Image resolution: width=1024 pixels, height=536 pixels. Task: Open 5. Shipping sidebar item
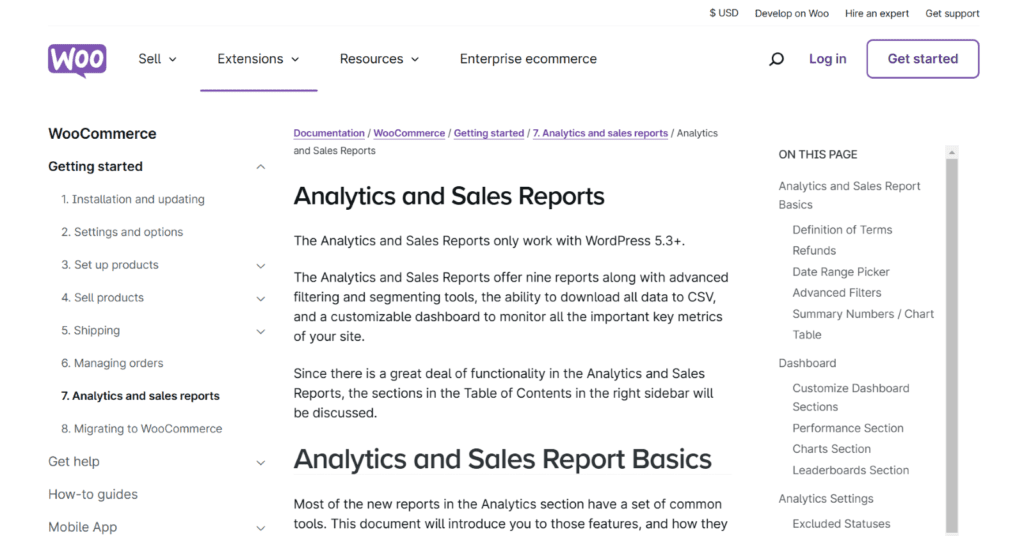coord(91,330)
